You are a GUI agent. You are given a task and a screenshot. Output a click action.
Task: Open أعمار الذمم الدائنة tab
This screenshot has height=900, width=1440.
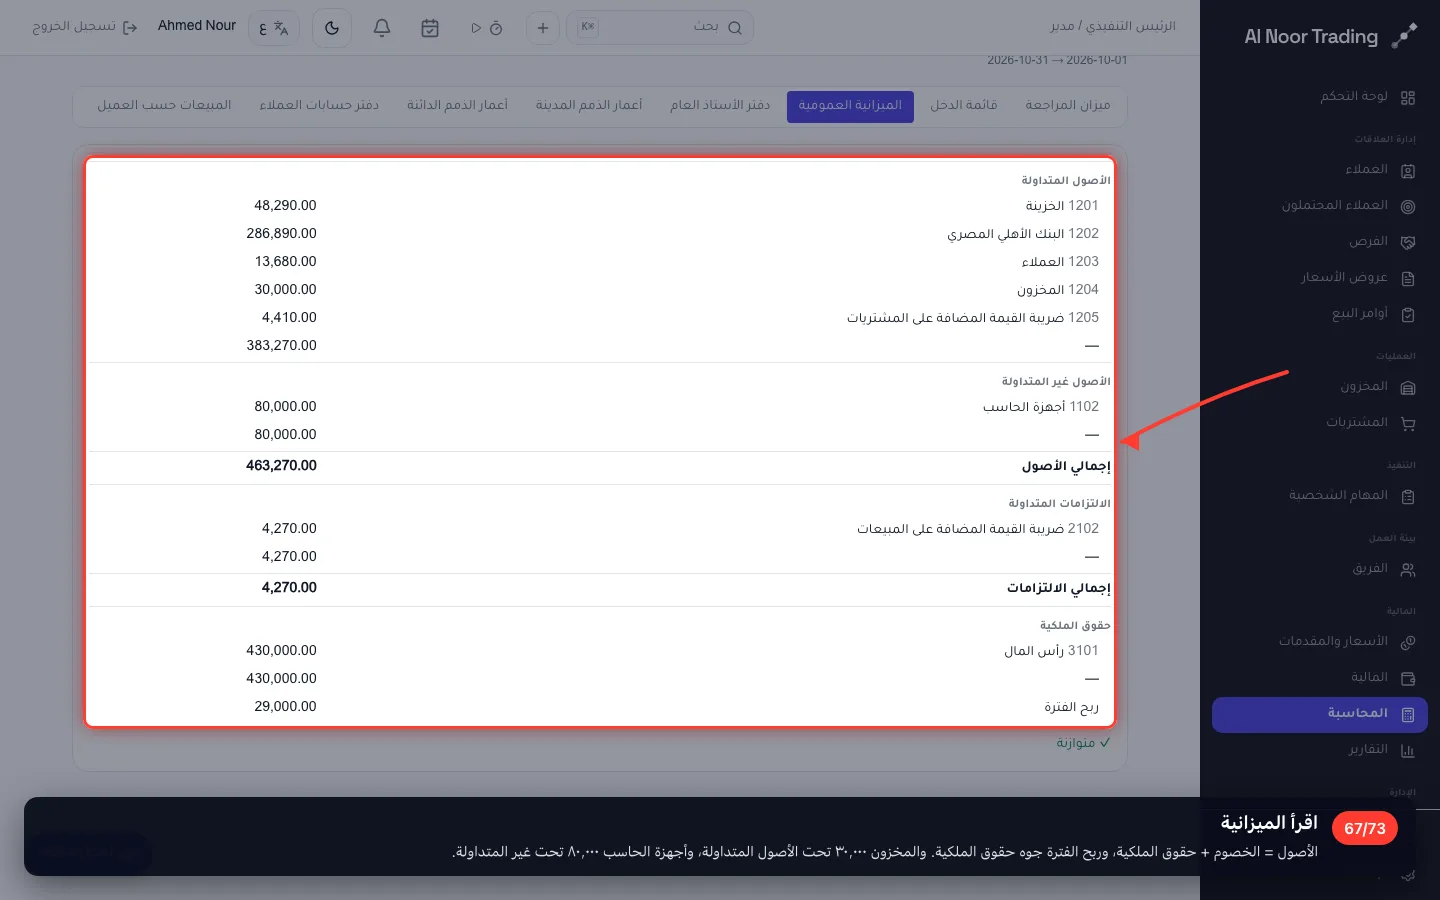[457, 105]
